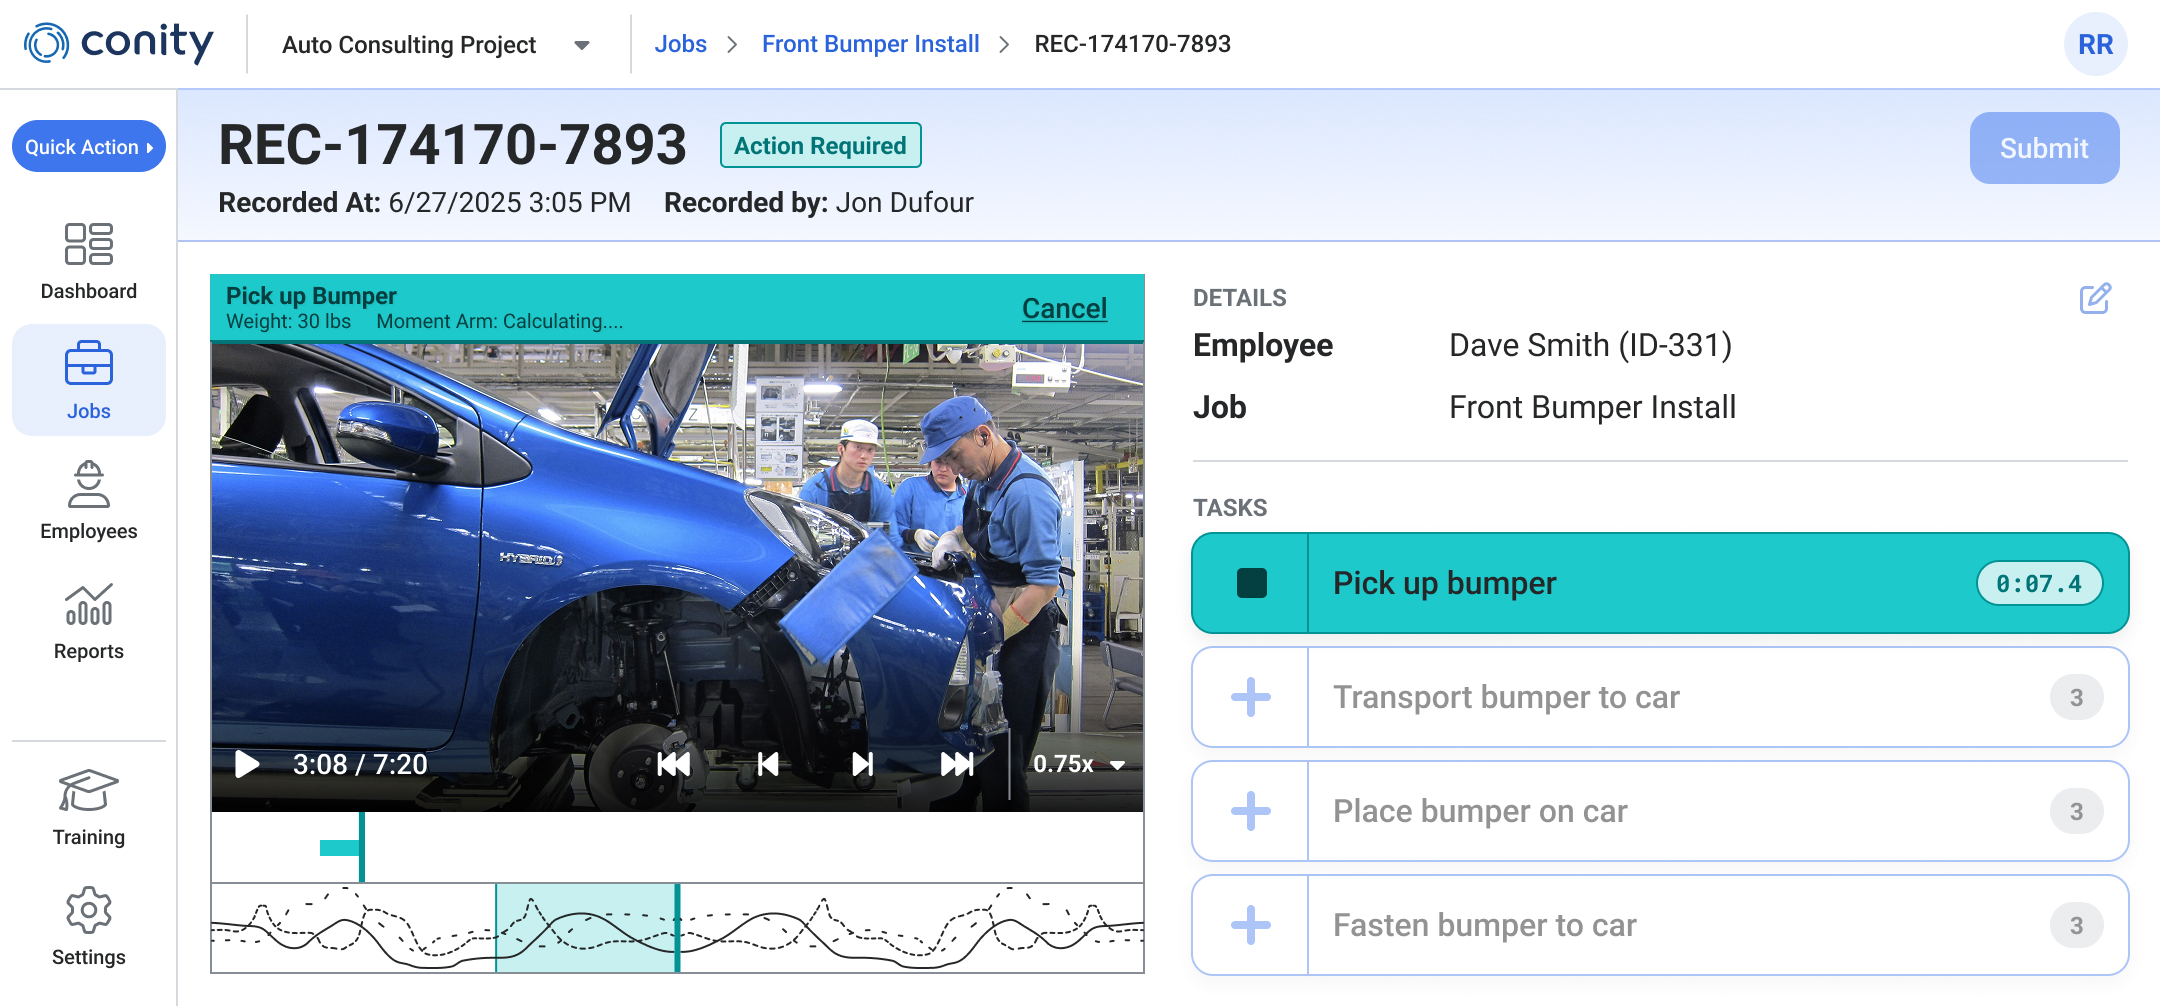Click Recorded by Jon Dufour text
The image size is (2160, 1006).
818,203
